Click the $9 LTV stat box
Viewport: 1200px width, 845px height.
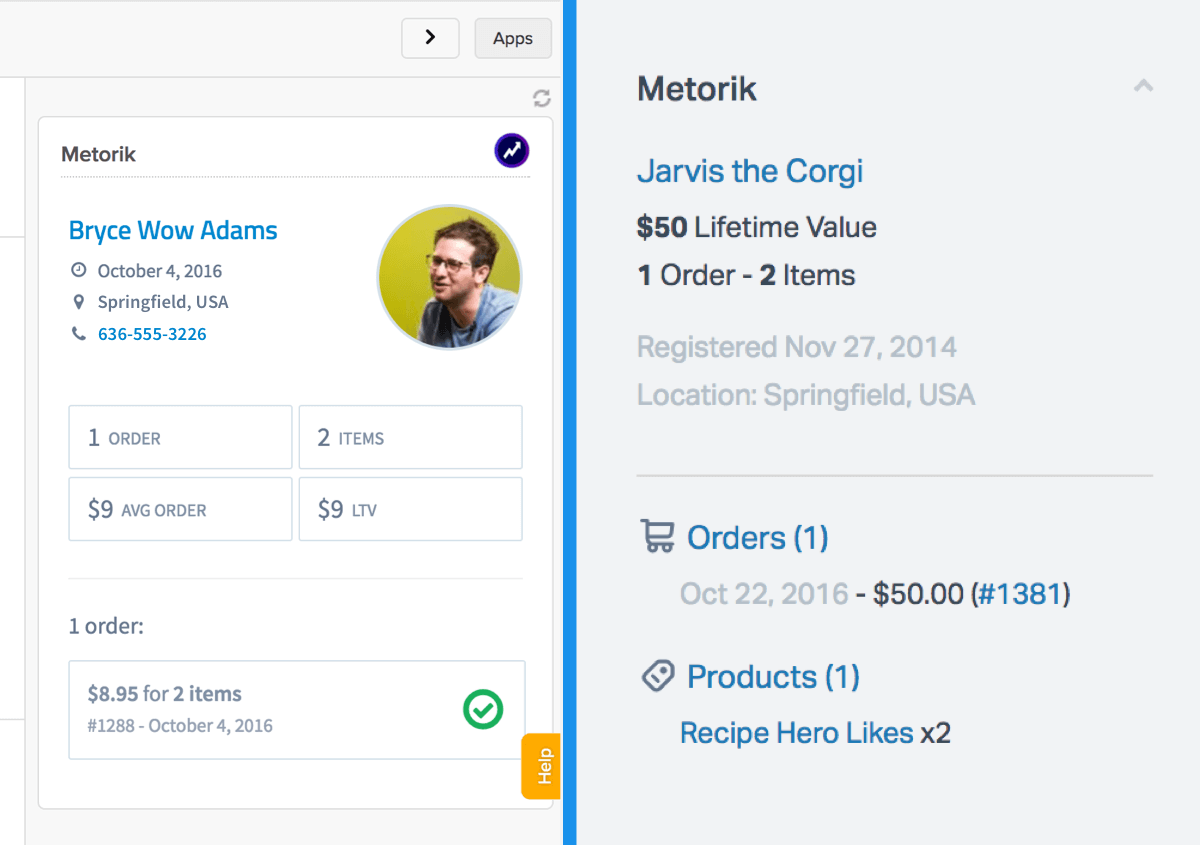(x=410, y=509)
